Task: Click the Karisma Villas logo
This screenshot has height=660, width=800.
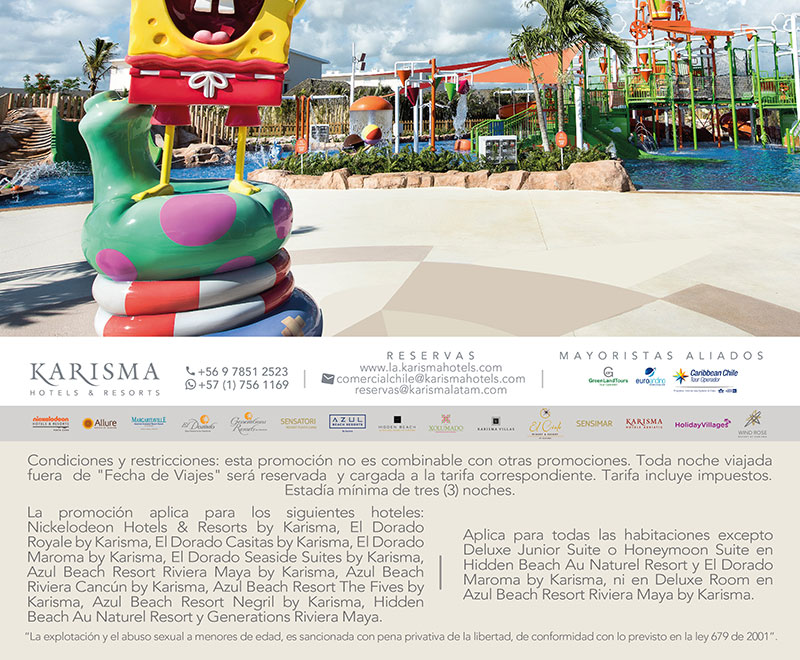Action: pos(495,424)
